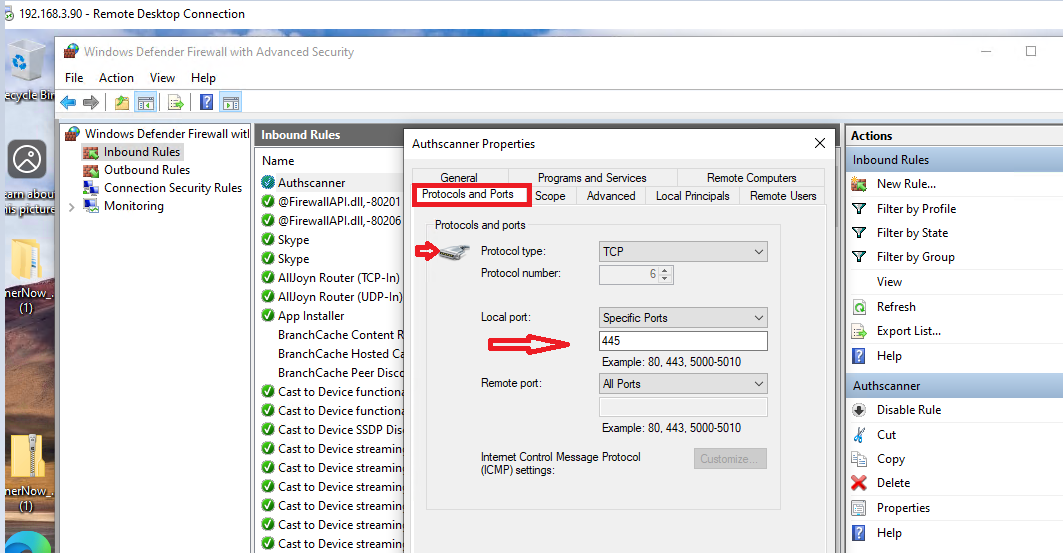Screen dimensions: 1063x553
Task: Maximize the Firewall window
Action: [x=1030, y=52]
